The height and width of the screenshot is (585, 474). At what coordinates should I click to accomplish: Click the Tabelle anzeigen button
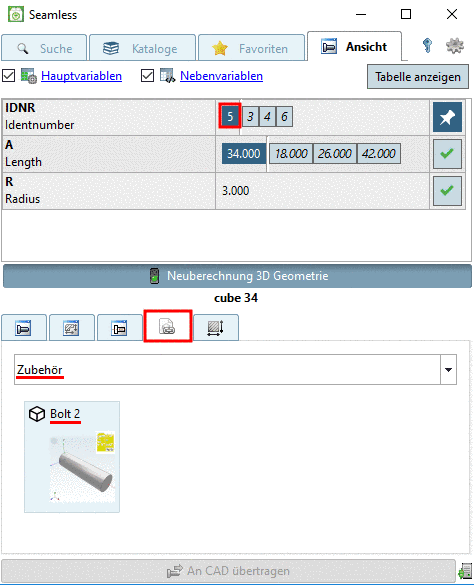click(x=418, y=76)
